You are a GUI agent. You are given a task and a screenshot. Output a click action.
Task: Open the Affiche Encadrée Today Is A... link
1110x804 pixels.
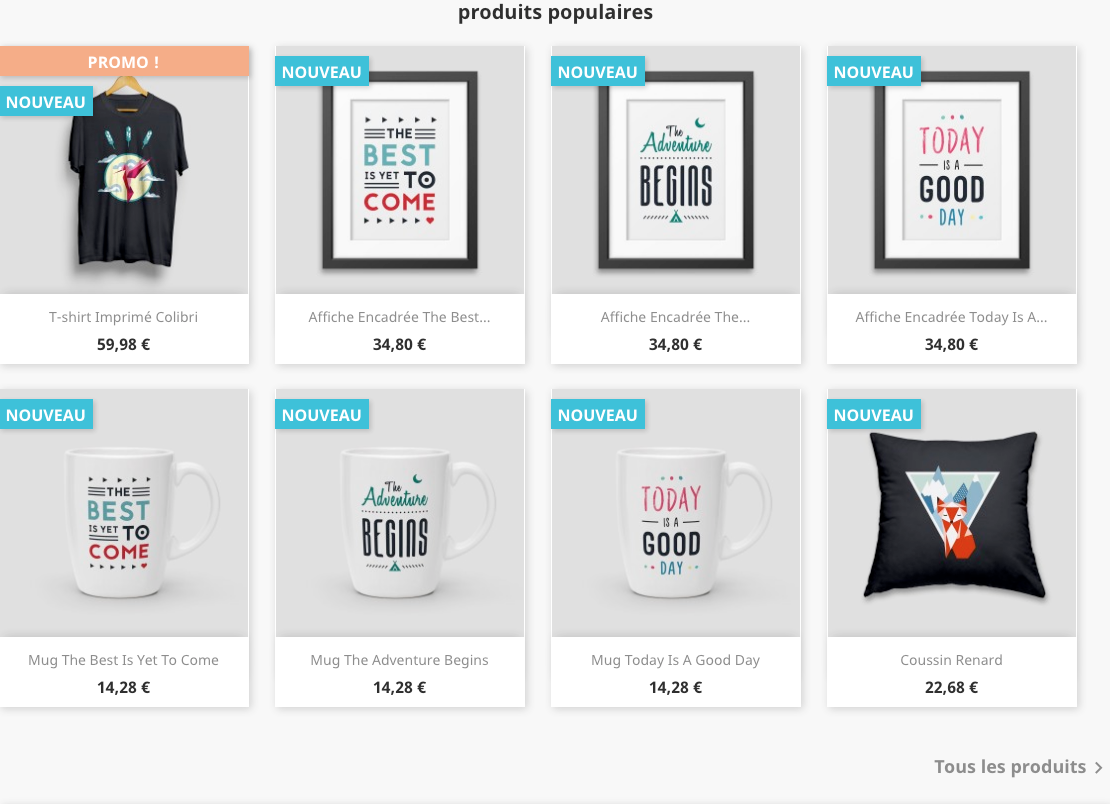pos(951,317)
